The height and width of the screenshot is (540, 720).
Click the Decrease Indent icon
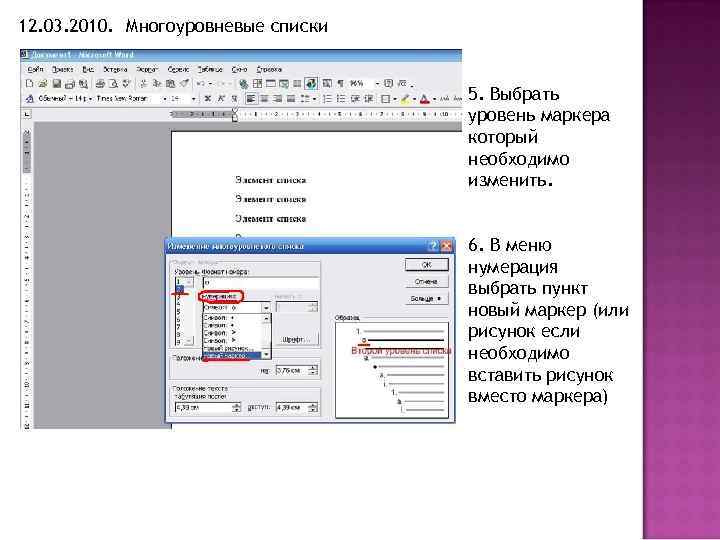tap(355, 98)
